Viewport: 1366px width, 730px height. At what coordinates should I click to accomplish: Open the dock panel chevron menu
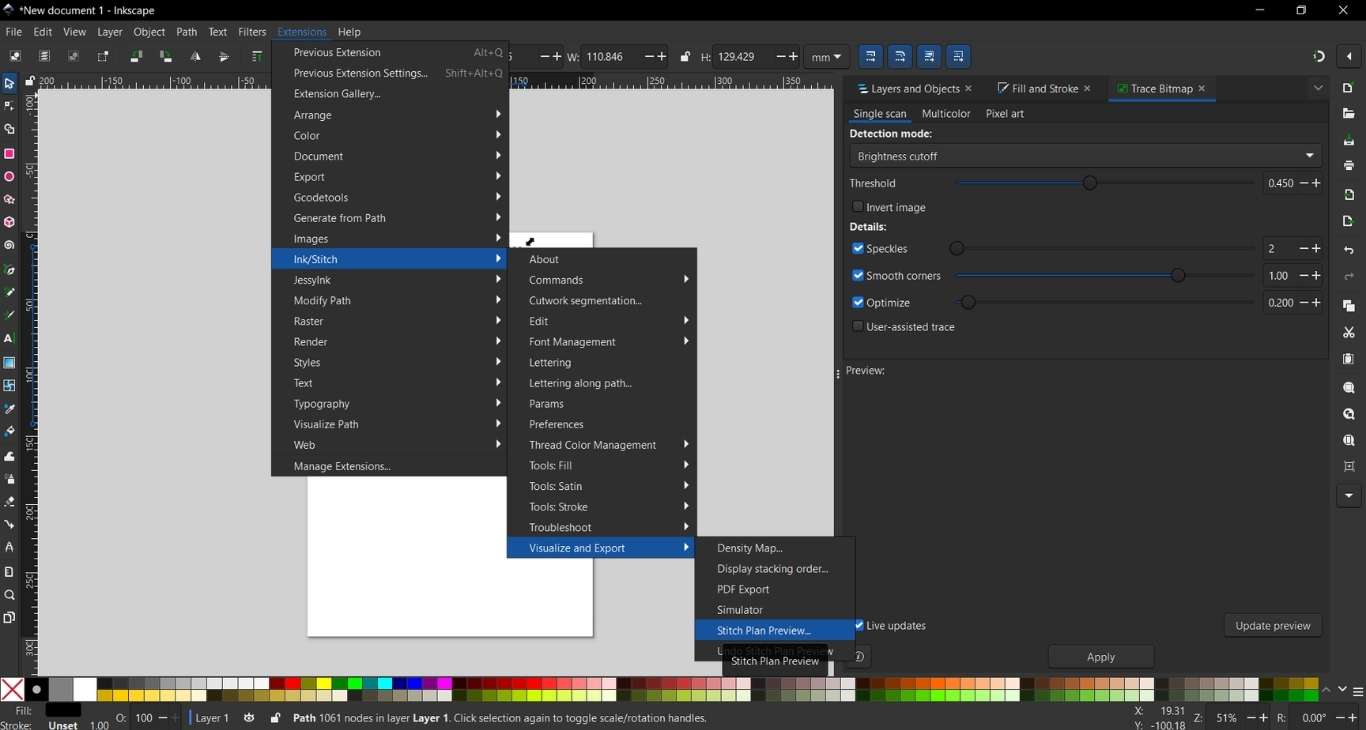pos(1319,89)
